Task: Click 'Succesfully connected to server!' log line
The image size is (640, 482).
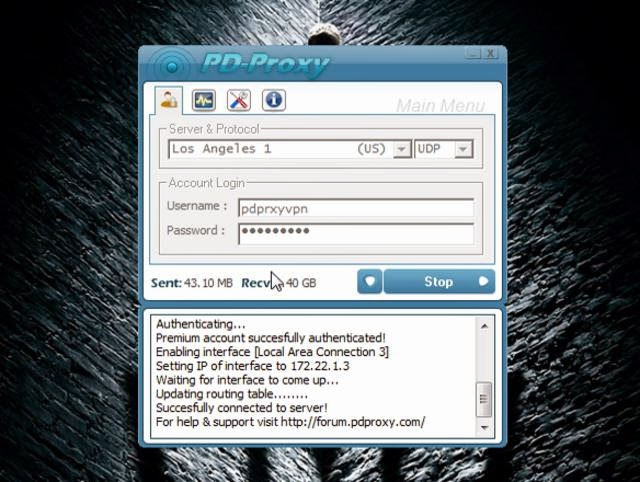Action: point(242,408)
